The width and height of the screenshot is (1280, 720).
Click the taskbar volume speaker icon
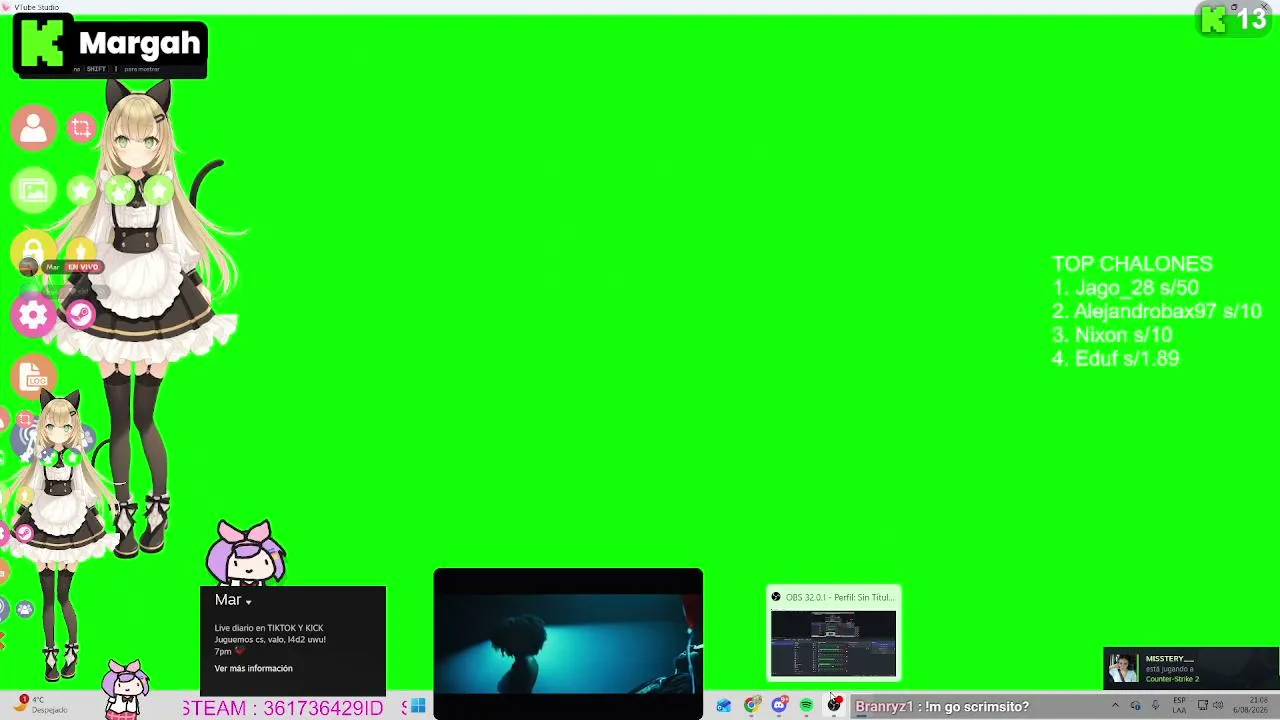click(1218, 706)
